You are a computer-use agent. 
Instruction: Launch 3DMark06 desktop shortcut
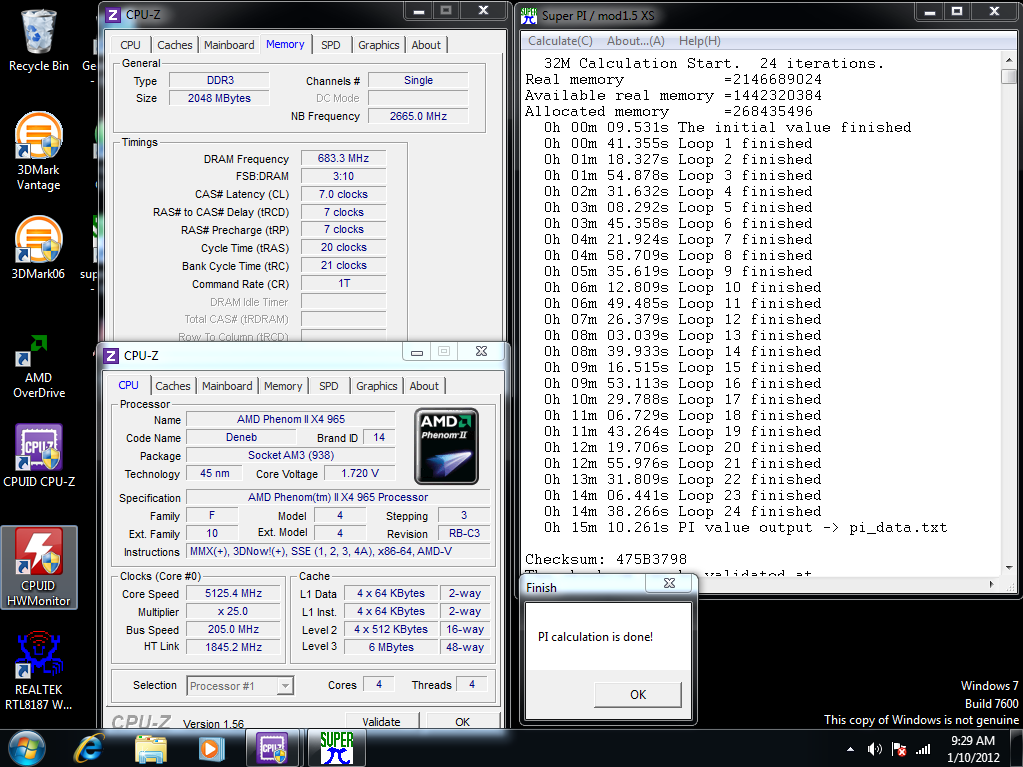click(x=38, y=248)
